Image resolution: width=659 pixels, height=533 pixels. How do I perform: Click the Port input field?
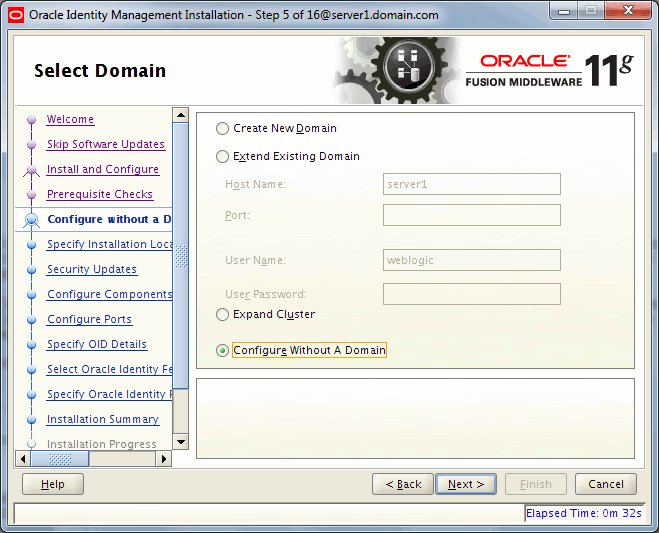[472, 215]
